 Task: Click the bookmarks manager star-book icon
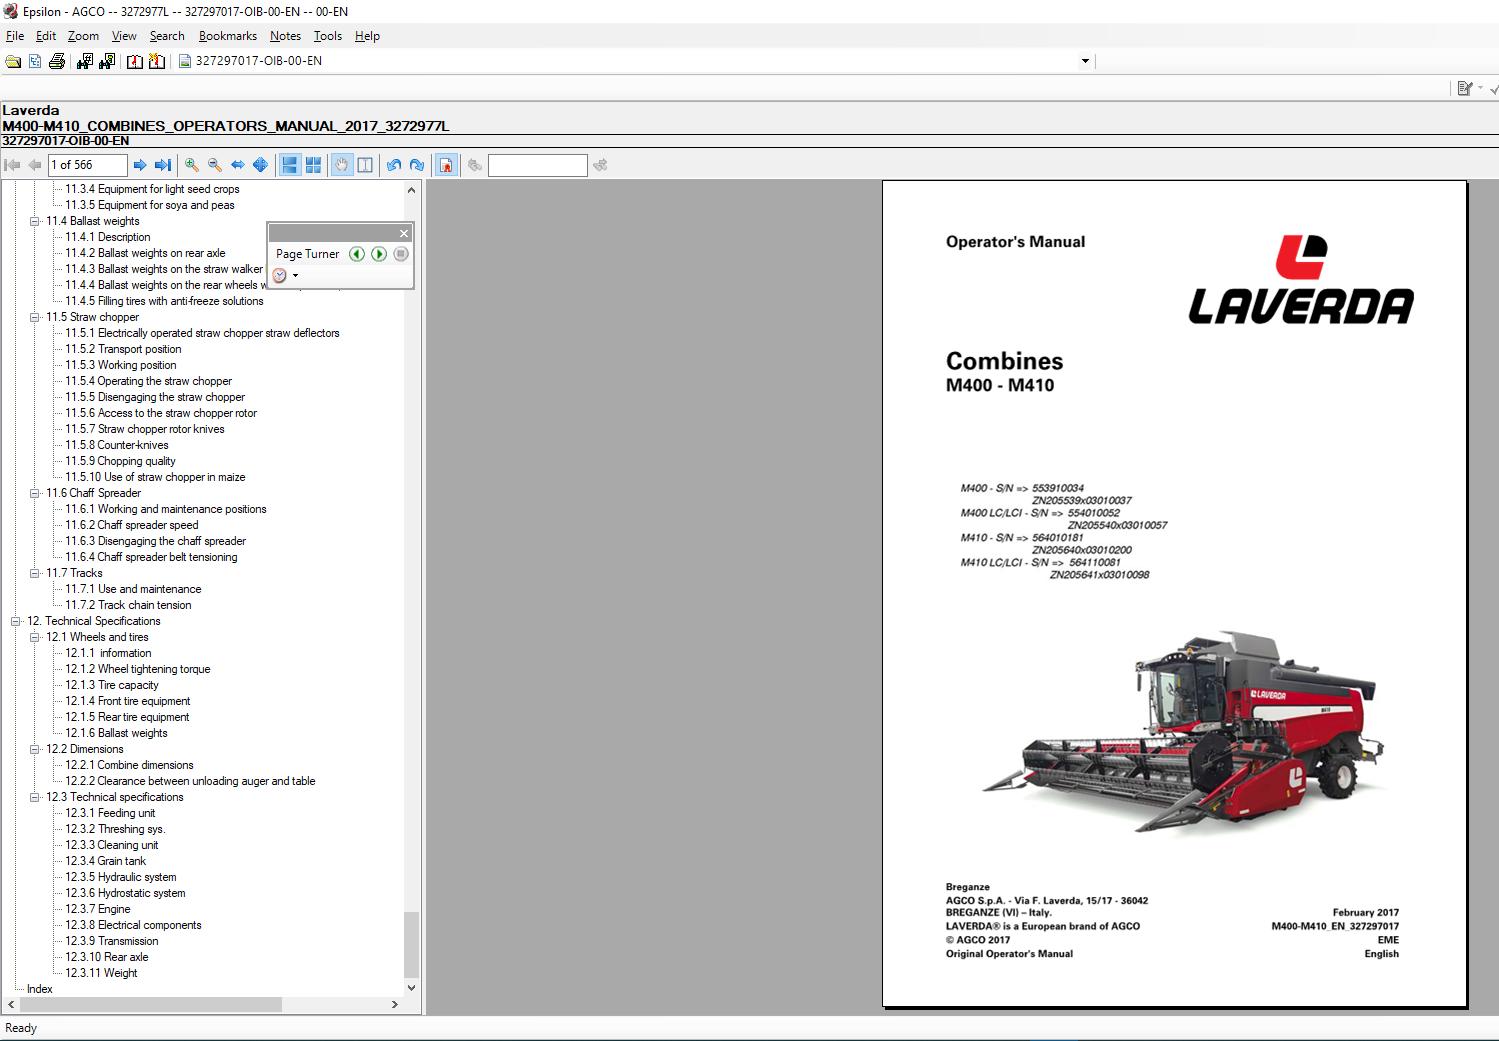[157, 62]
